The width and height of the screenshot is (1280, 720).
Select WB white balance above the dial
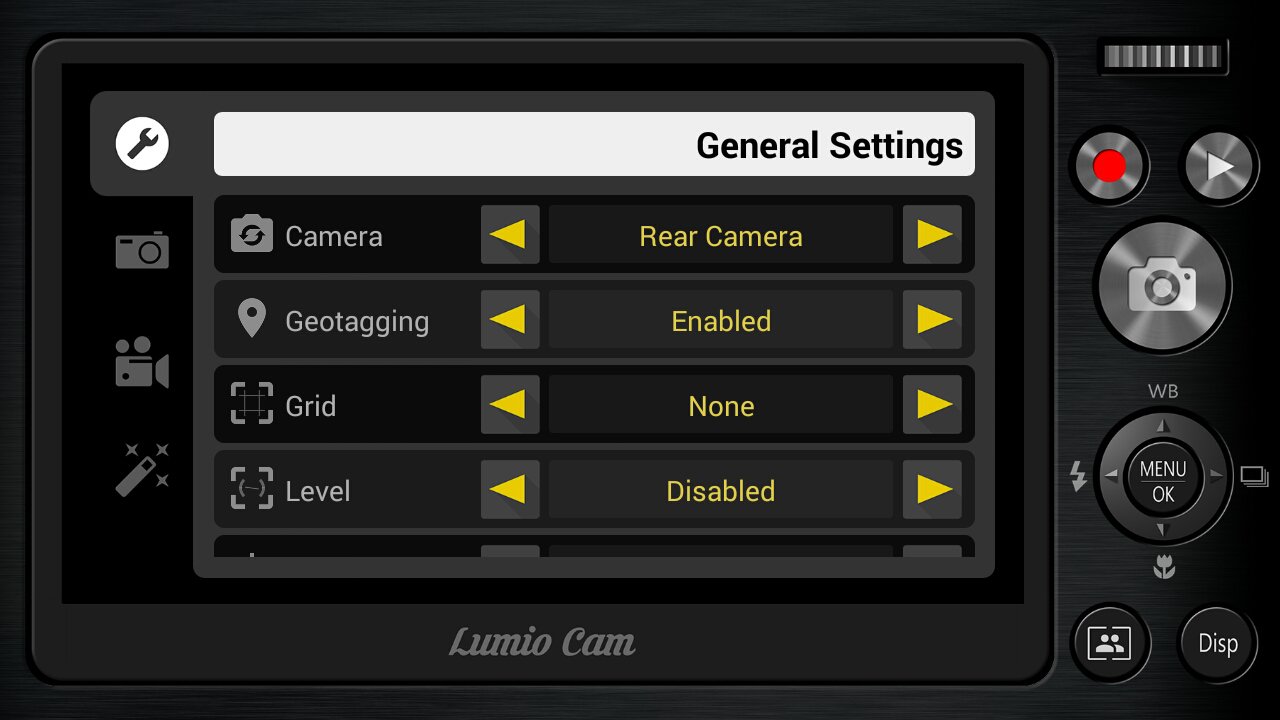click(x=1163, y=391)
